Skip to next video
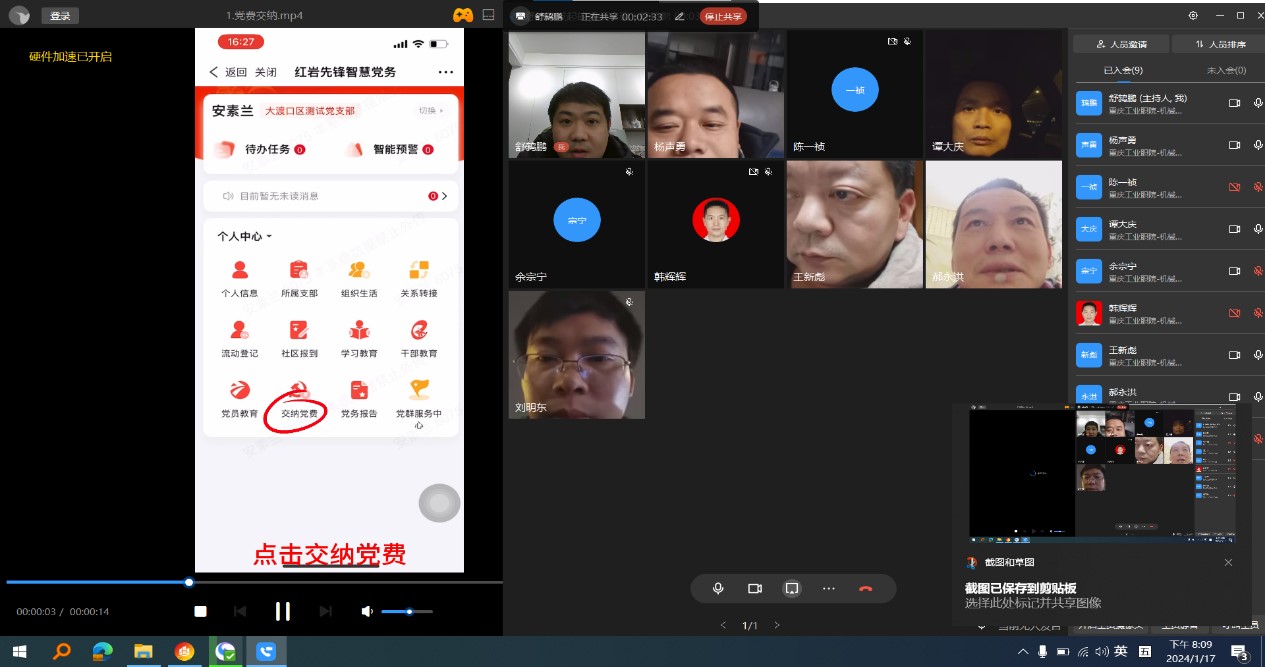 tap(326, 611)
